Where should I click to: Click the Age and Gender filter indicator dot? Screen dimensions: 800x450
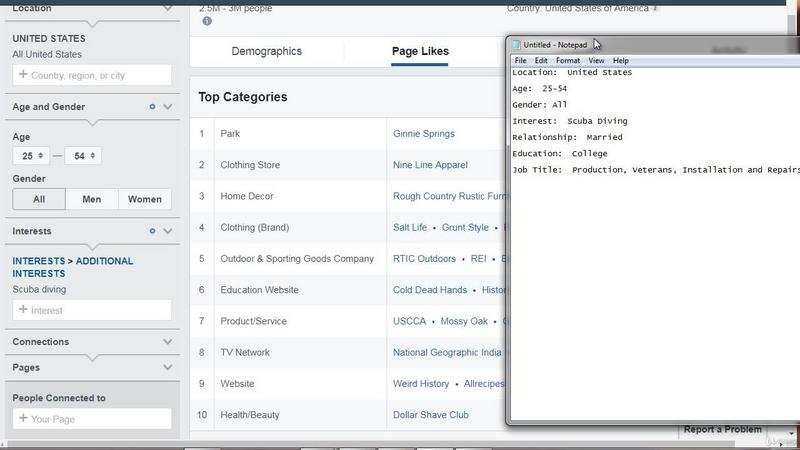(x=152, y=107)
